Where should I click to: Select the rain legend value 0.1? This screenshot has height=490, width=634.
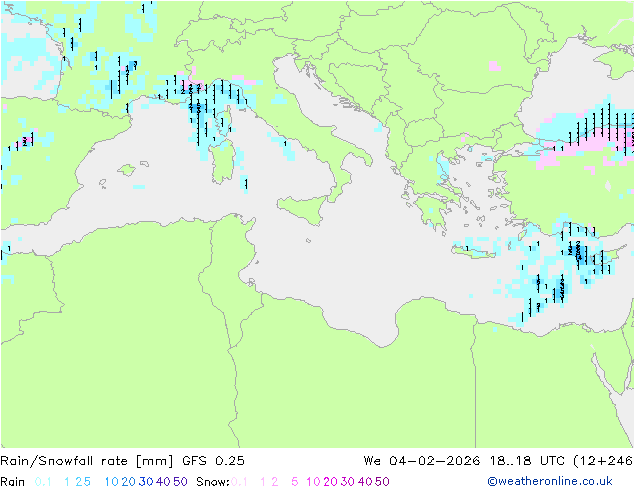43,482
